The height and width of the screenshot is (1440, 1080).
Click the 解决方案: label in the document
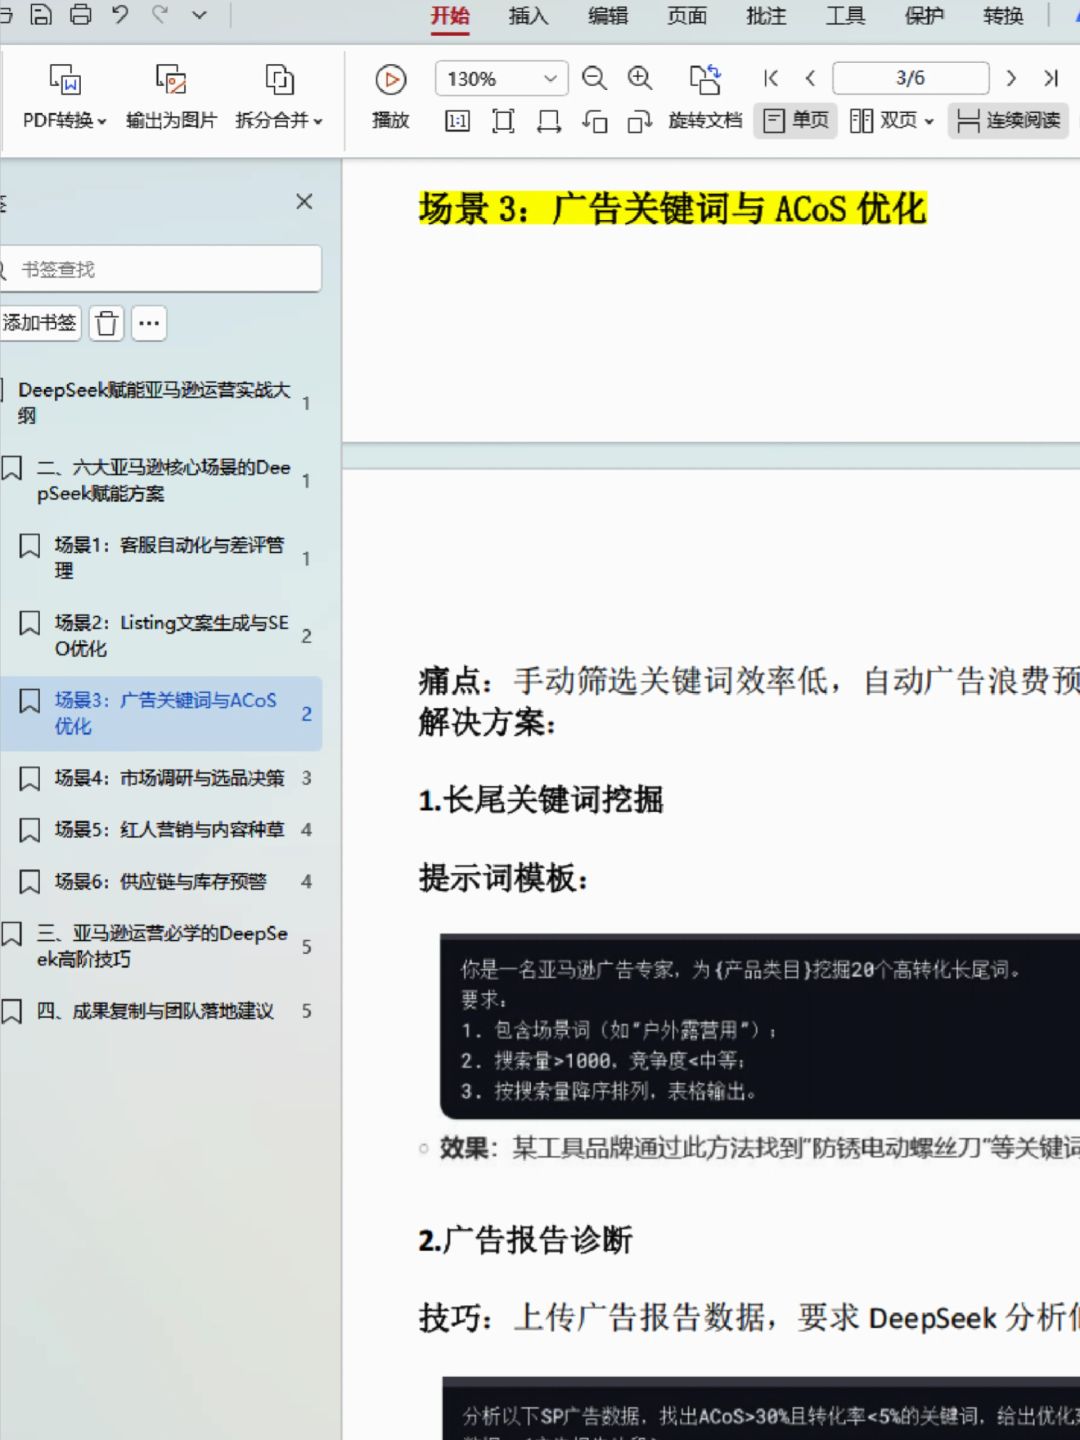[x=487, y=722]
